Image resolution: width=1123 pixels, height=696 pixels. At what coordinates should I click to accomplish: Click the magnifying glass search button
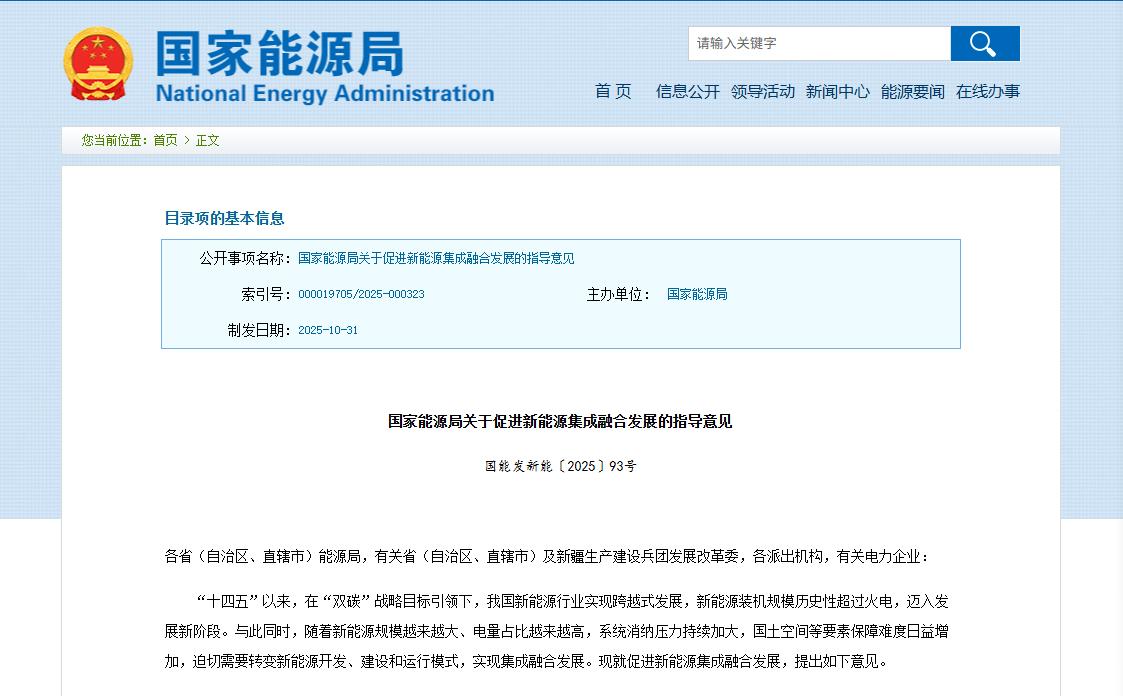[984, 43]
